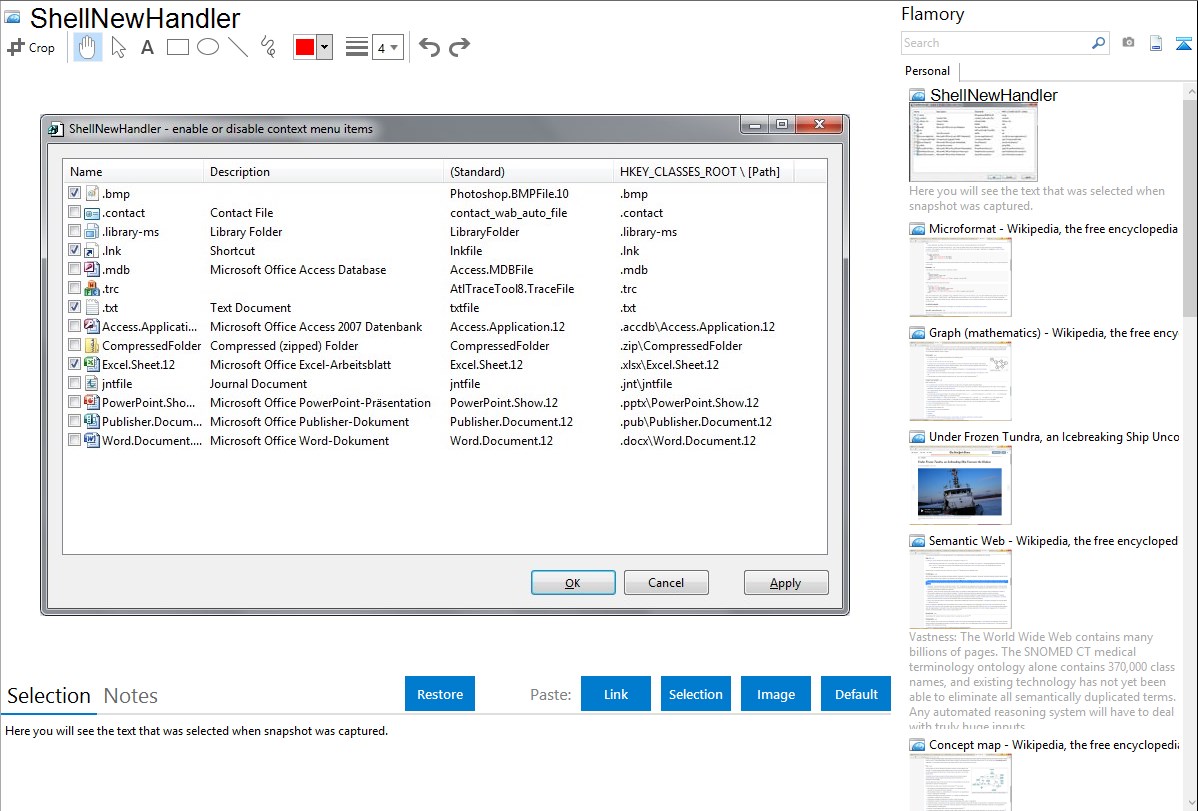Click the jntfile journal icon

tap(92, 383)
